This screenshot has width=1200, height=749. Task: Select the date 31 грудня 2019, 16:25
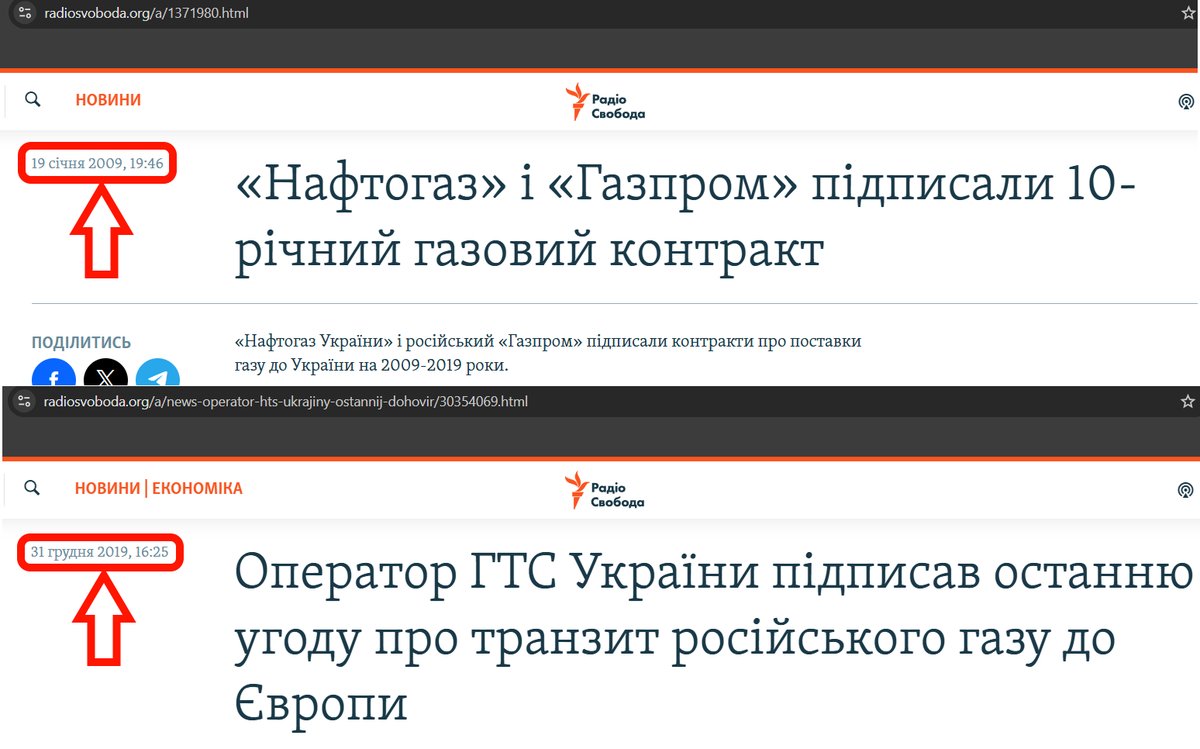(99, 551)
